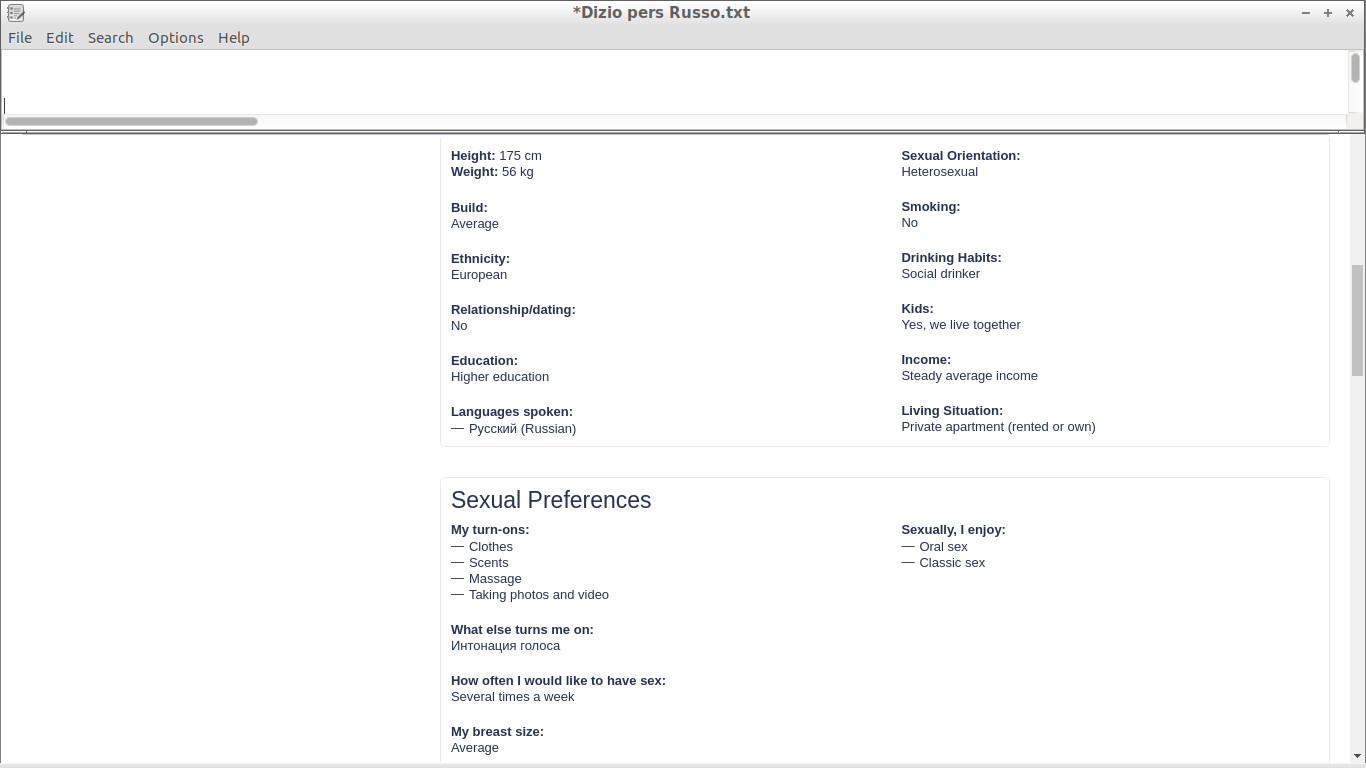Close the Dizio pers Russo.txt editor window
Image resolution: width=1366 pixels, height=768 pixels.
[x=1350, y=13]
